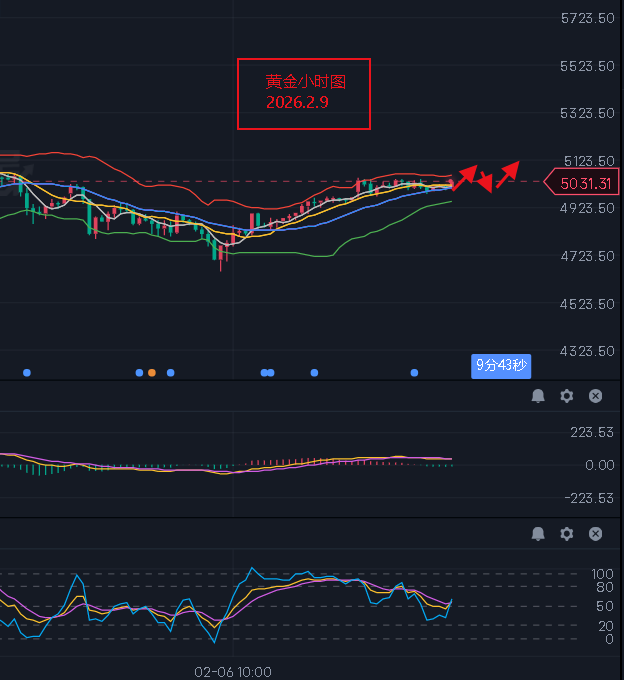The image size is (624, 680).
Task: Click the last red upward forecast arrow
Action: (x=509, y=171)
